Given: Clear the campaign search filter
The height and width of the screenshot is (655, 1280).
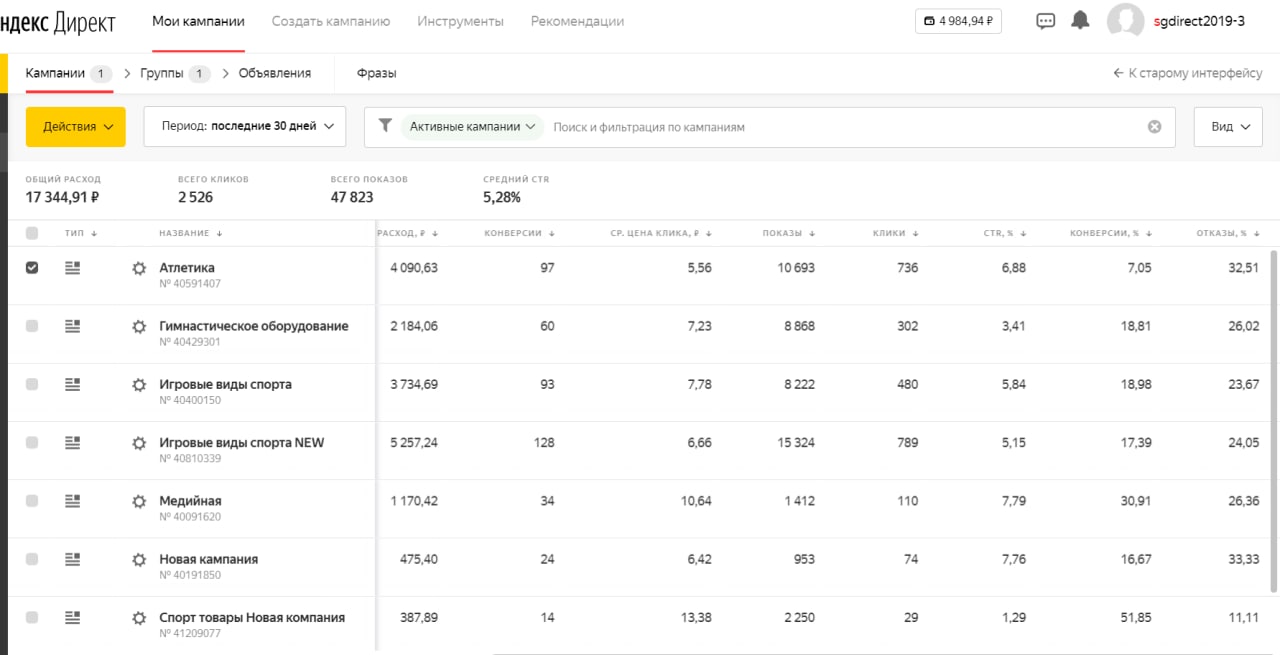Looking at the screenshot, I should pyautogui.click(x=1154, y=127).
